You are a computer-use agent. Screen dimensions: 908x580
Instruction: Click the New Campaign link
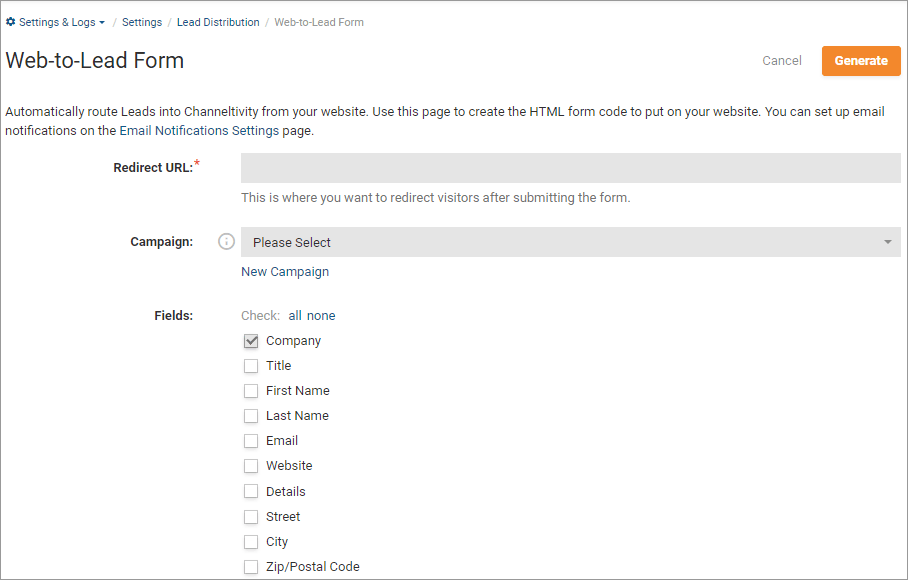(x=284, y=271)
